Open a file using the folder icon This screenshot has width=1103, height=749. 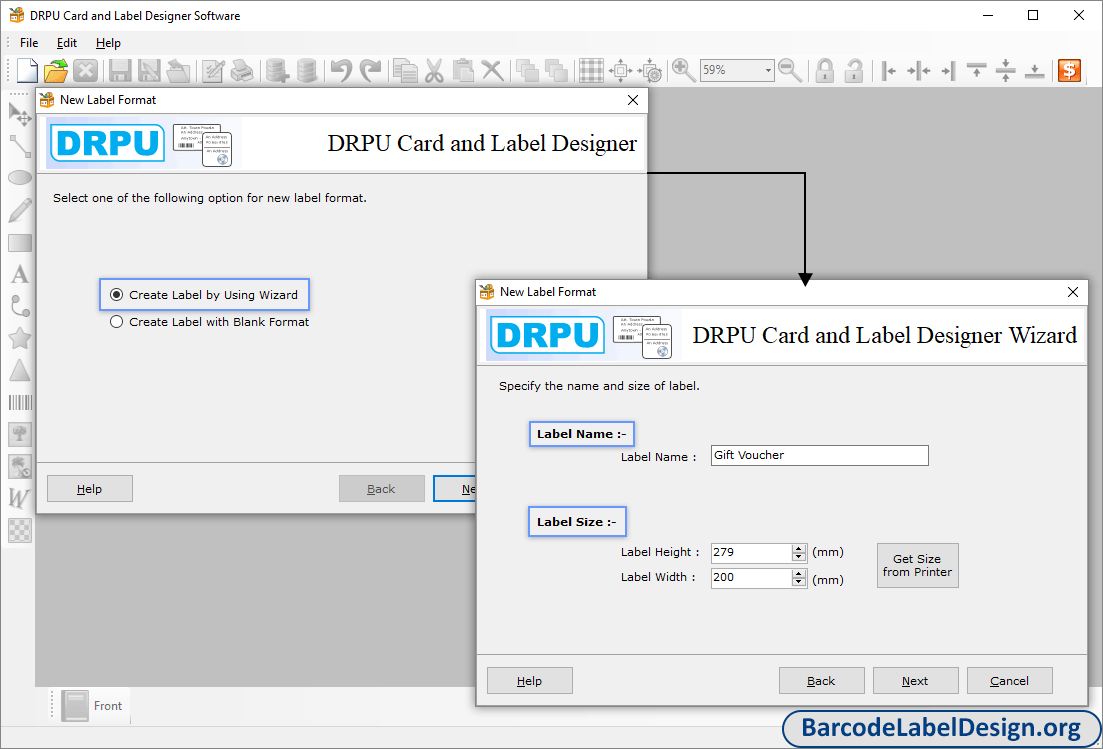click(56, 70)
